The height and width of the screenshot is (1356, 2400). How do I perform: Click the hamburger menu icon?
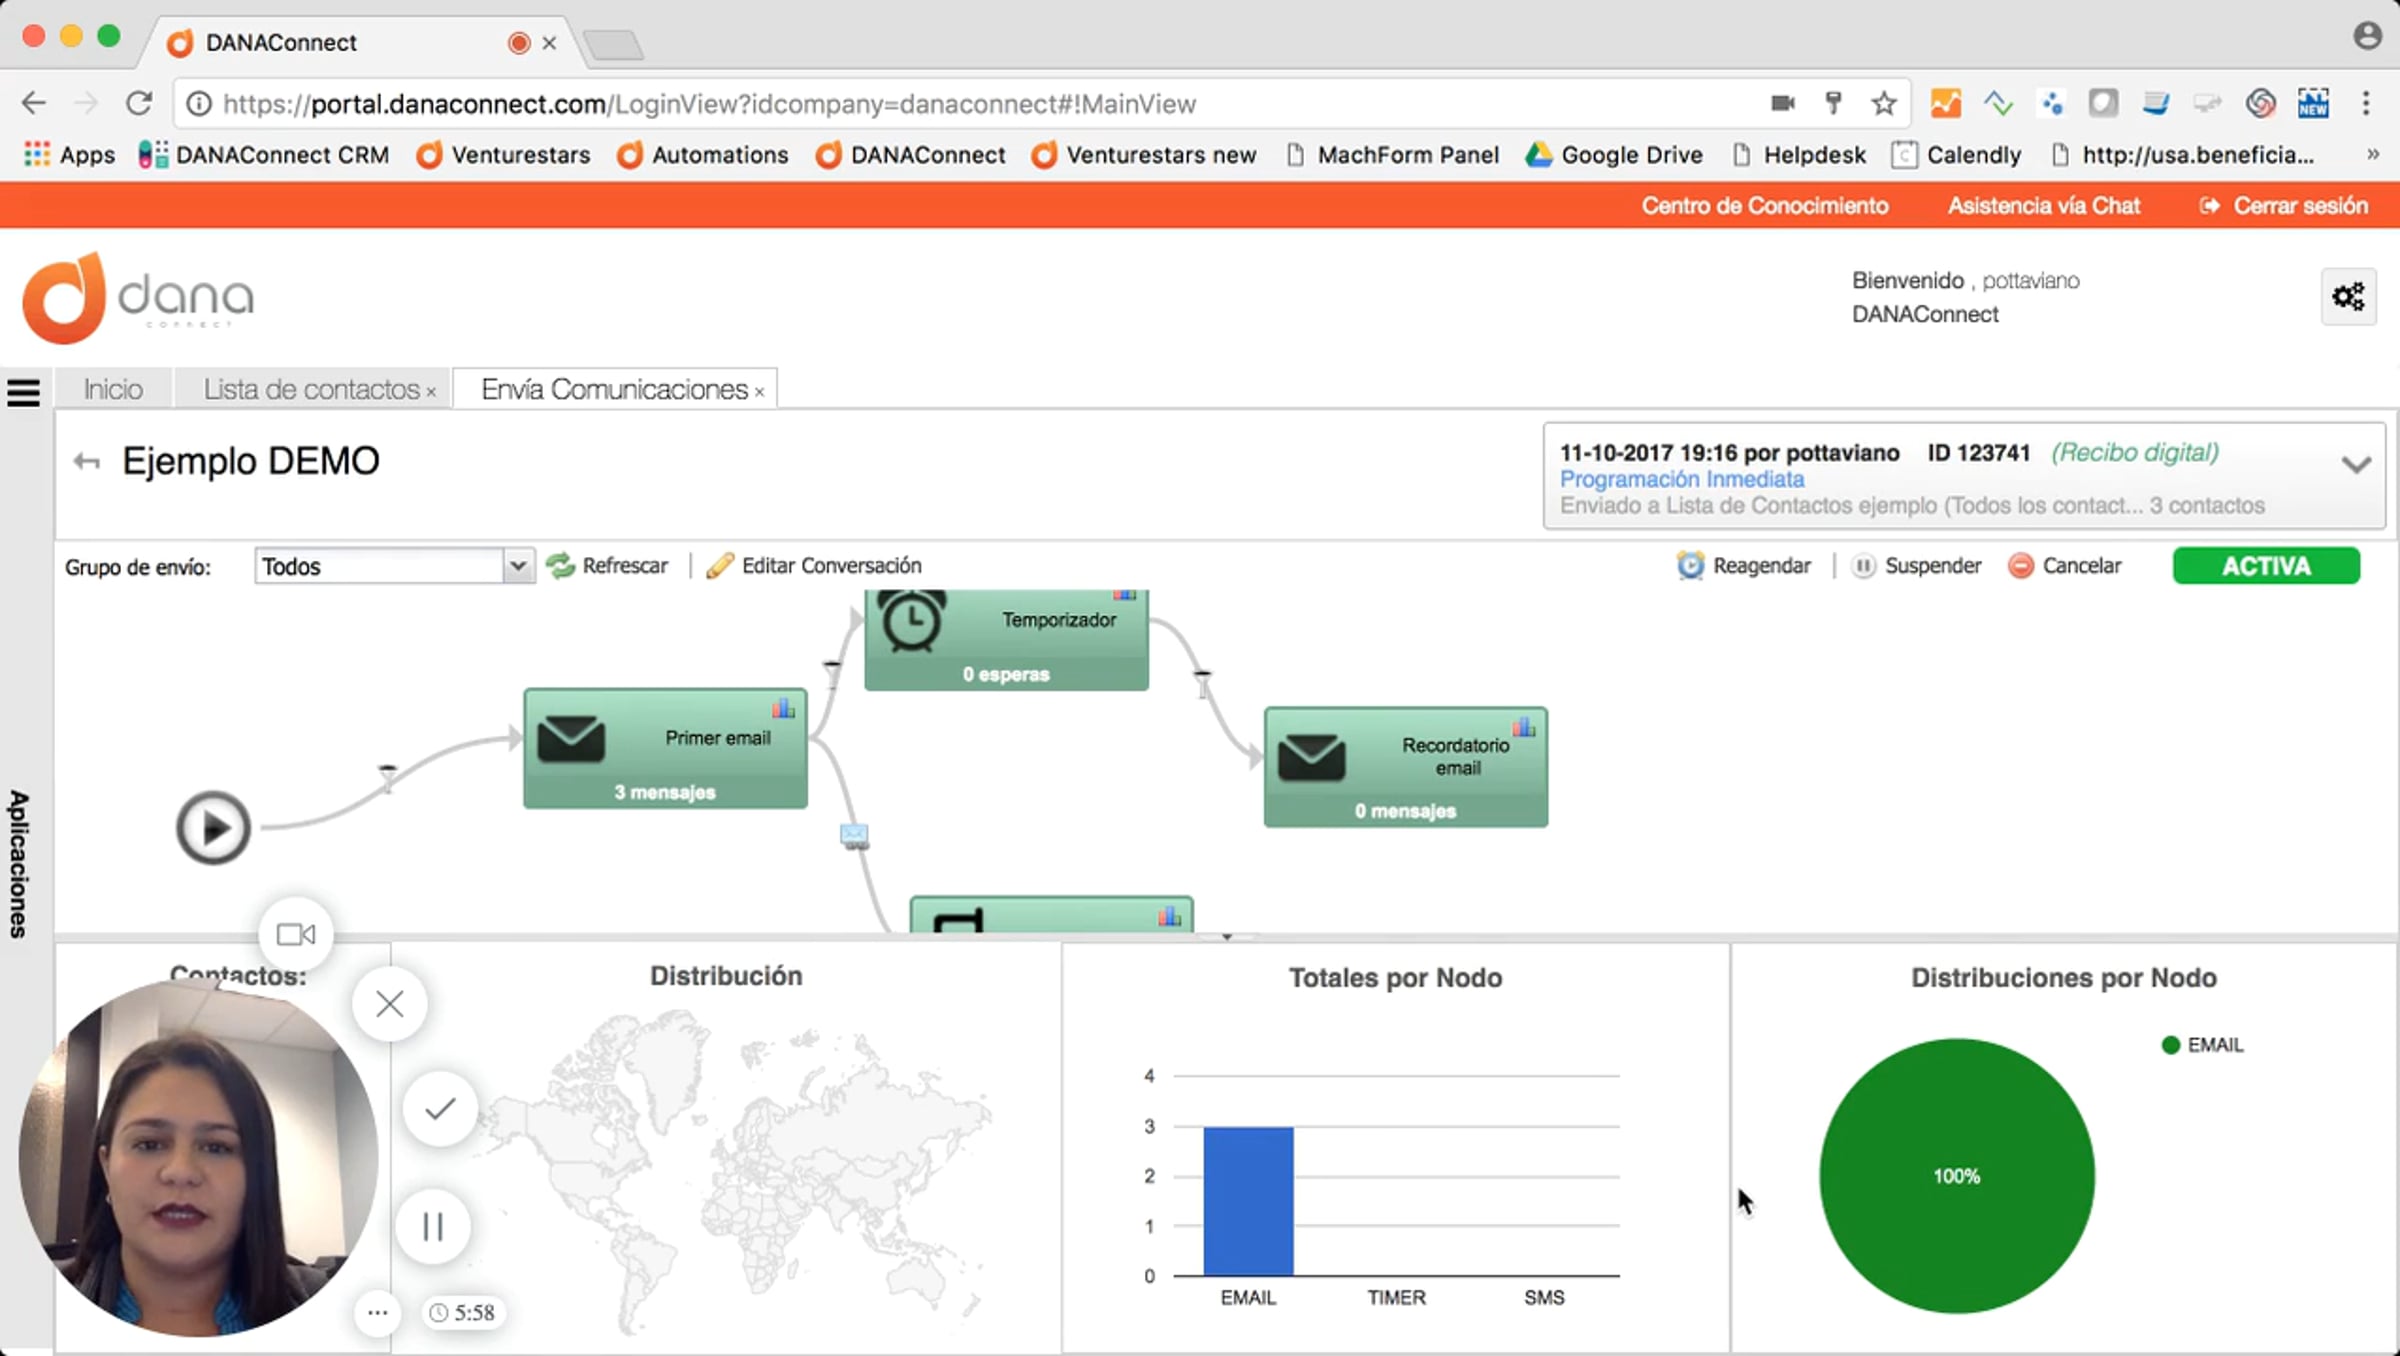point(24,391)
